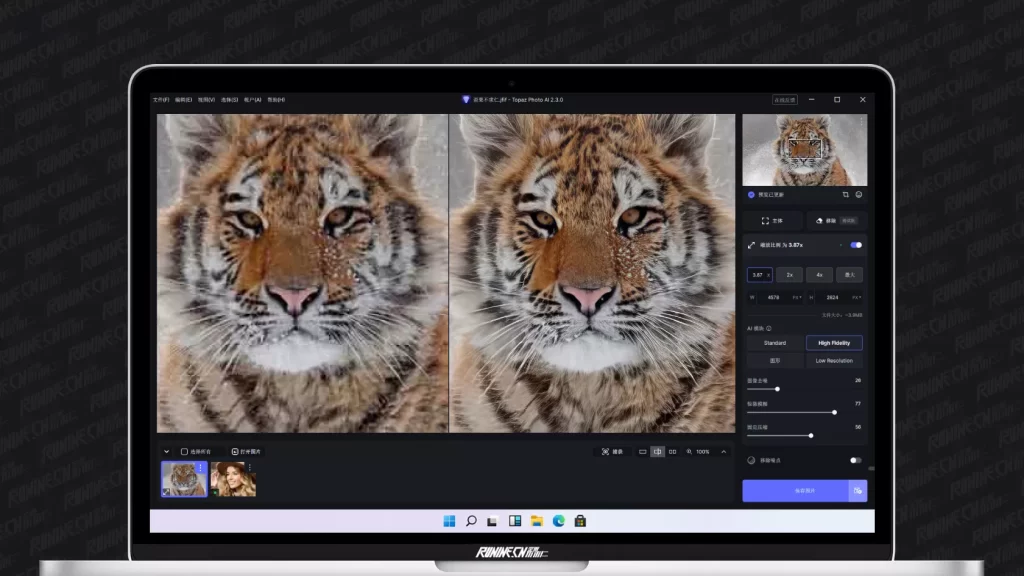Enable the remove noise toggle
This screenshot has height=576, width=1024.
(x=855, y=460)
